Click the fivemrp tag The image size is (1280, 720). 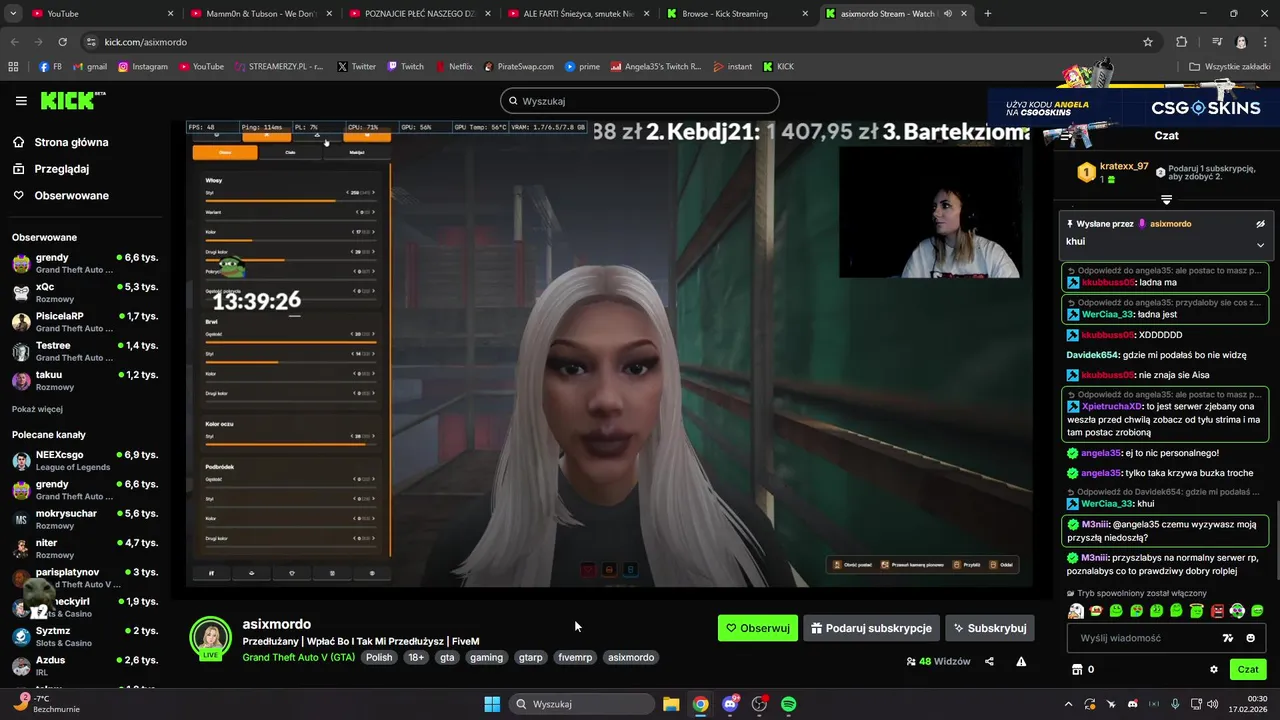(x=575, y=657)
